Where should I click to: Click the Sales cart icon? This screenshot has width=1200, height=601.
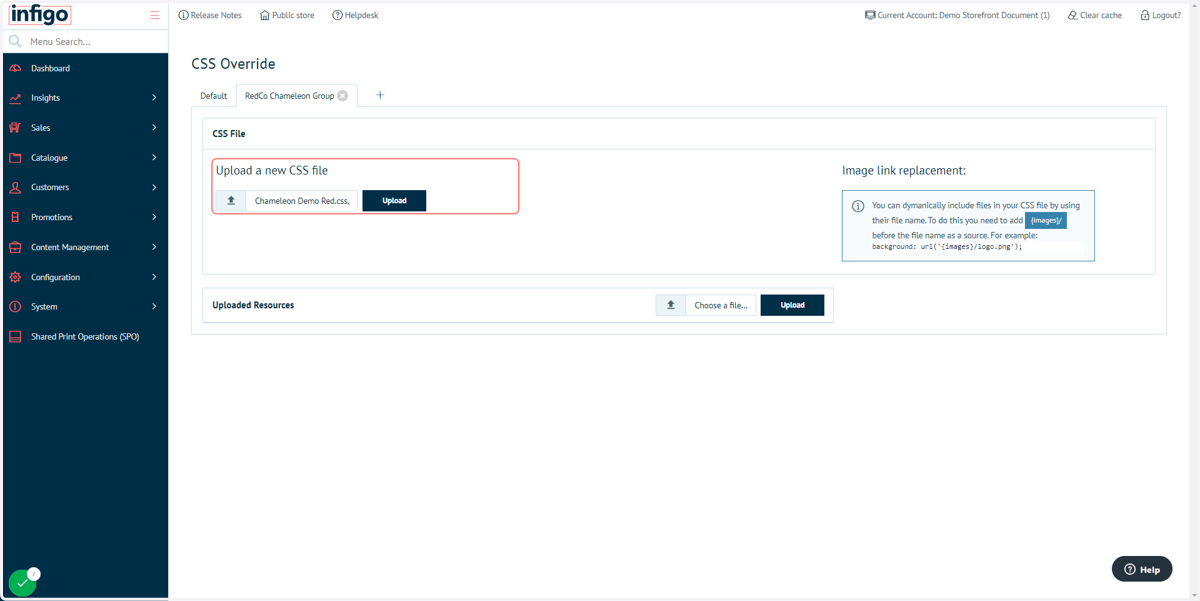[x=15, y=128]
